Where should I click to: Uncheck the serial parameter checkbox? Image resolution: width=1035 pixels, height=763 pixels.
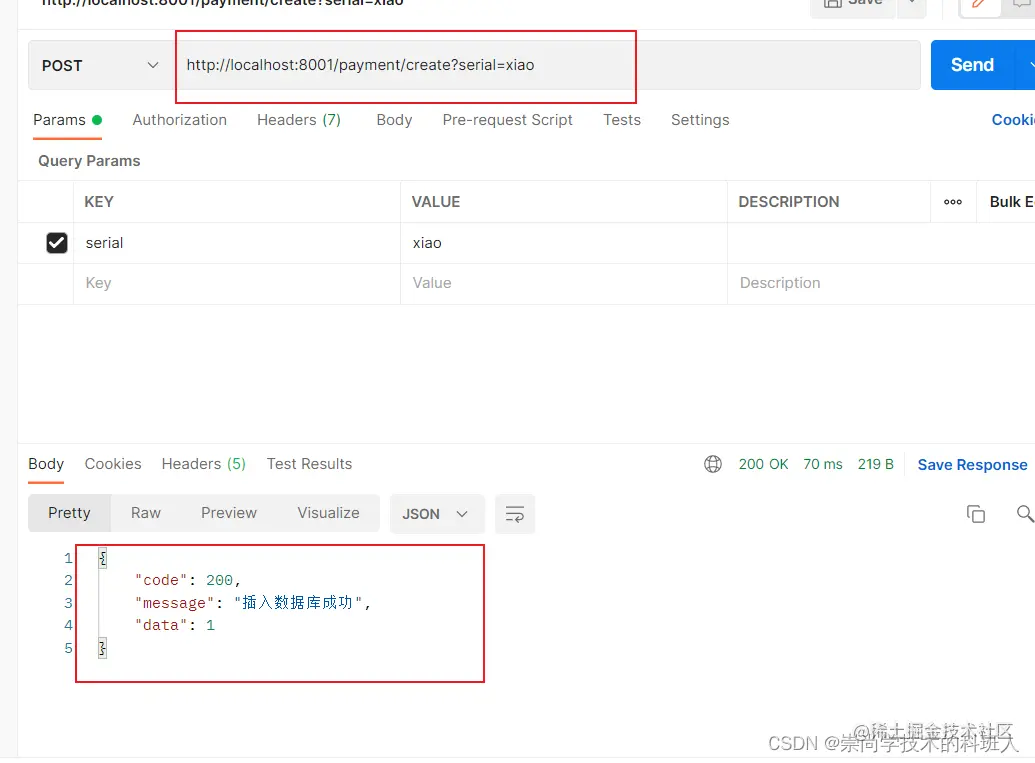[x=57, y=243]
